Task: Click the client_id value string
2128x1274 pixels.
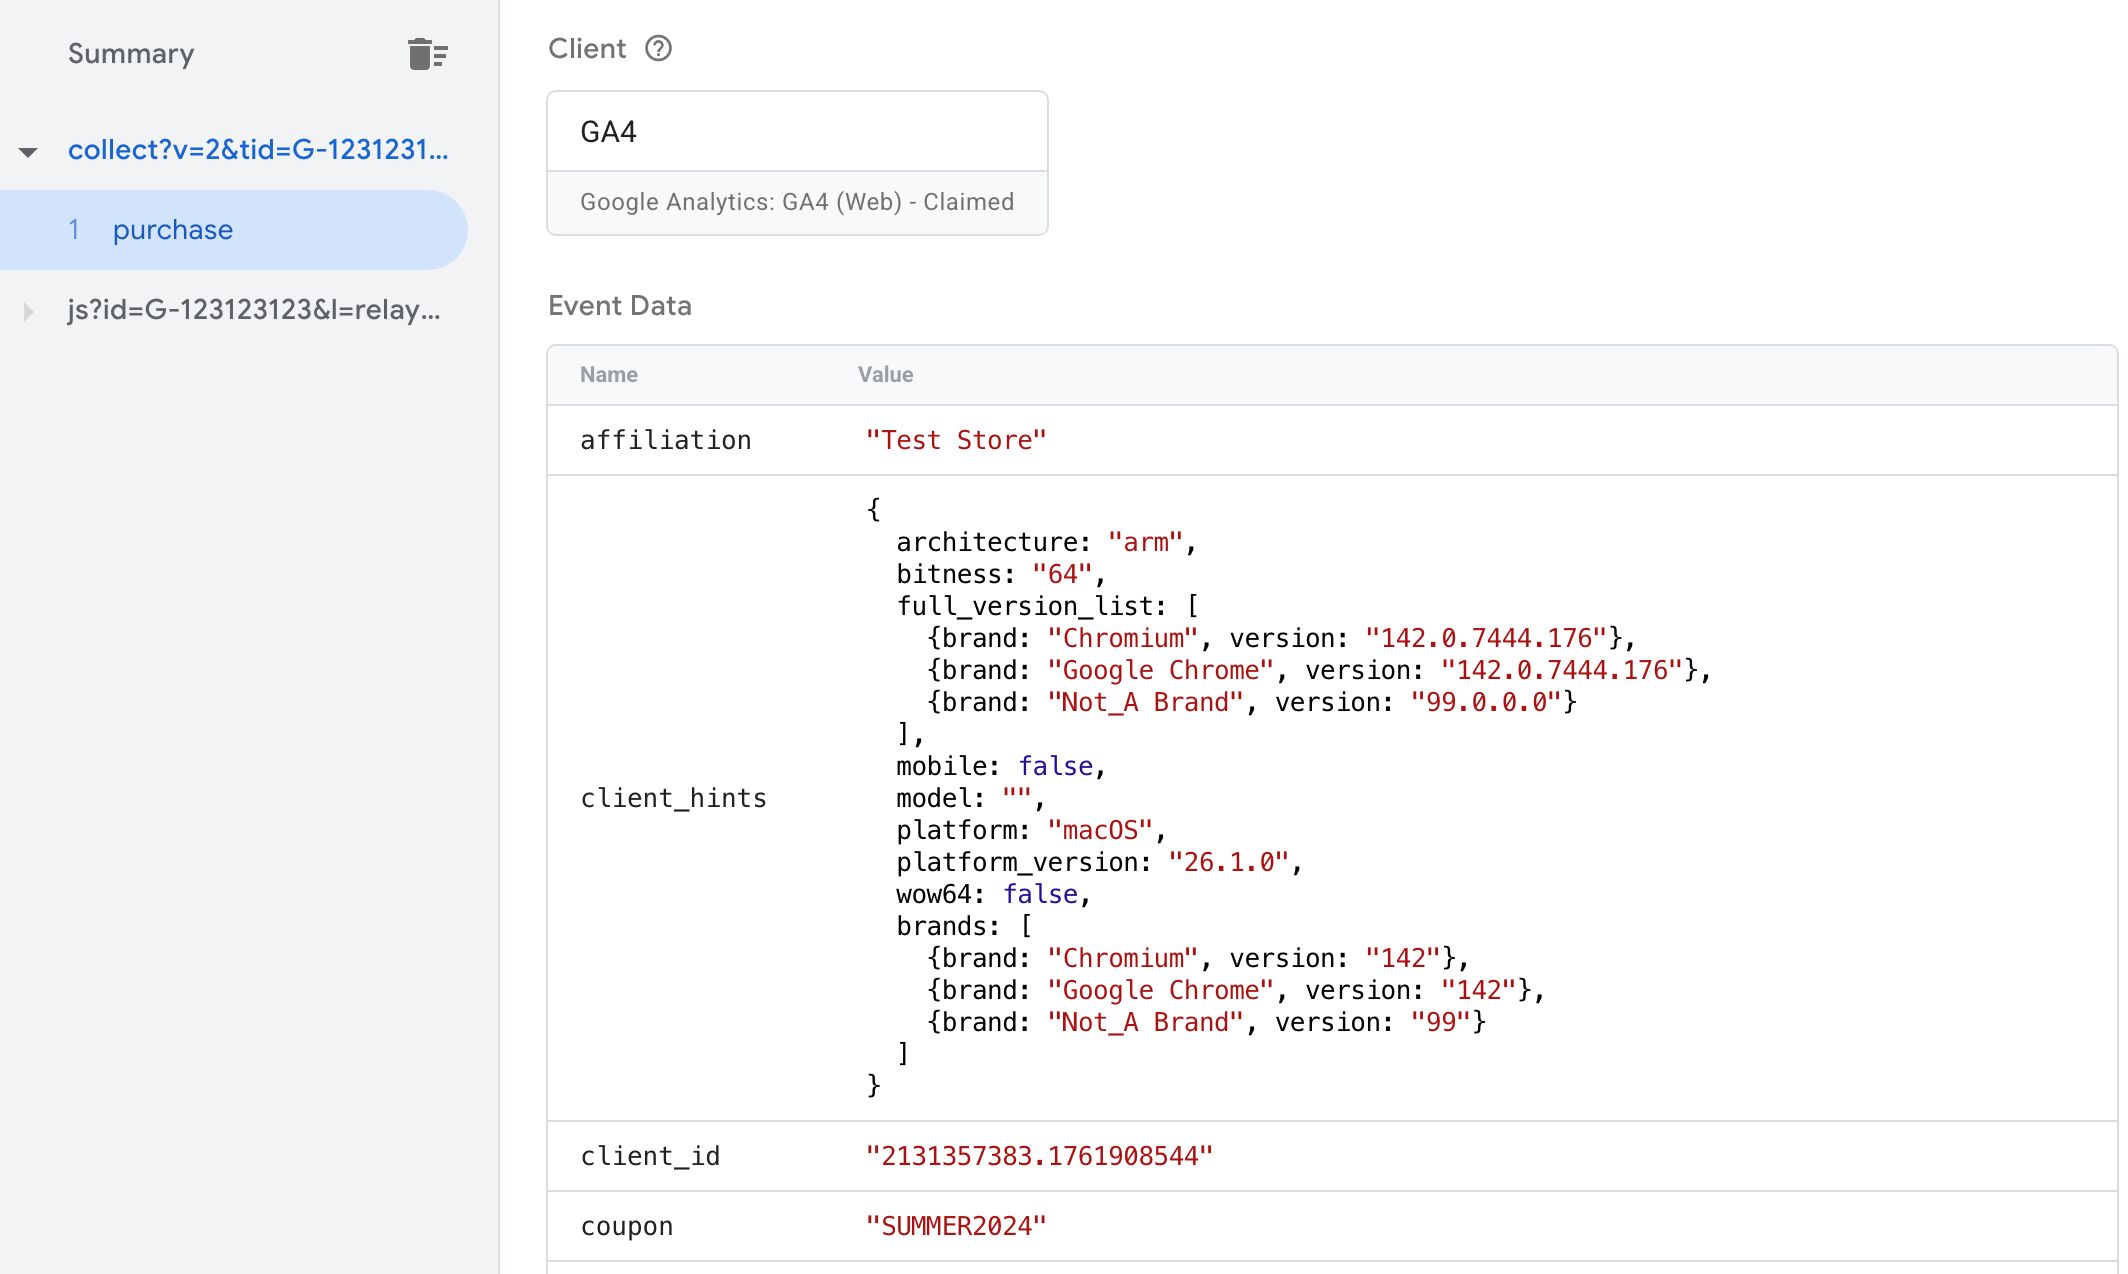Action: tap(1038, 1156)
